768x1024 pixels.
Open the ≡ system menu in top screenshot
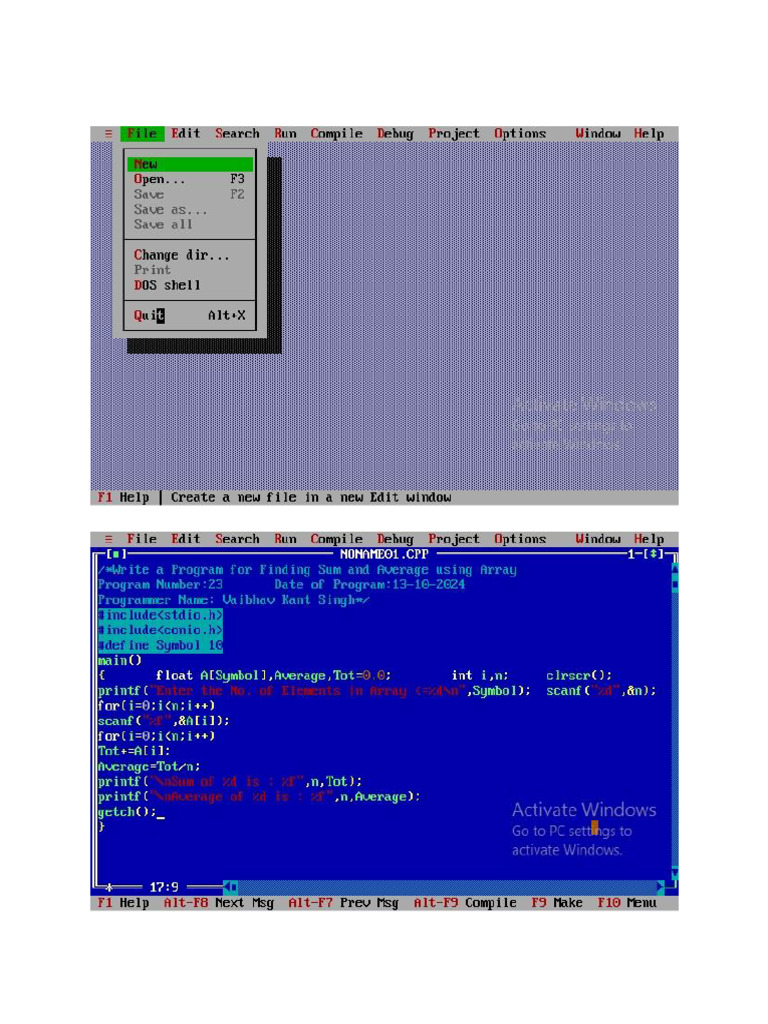click(x=108, y=134)
